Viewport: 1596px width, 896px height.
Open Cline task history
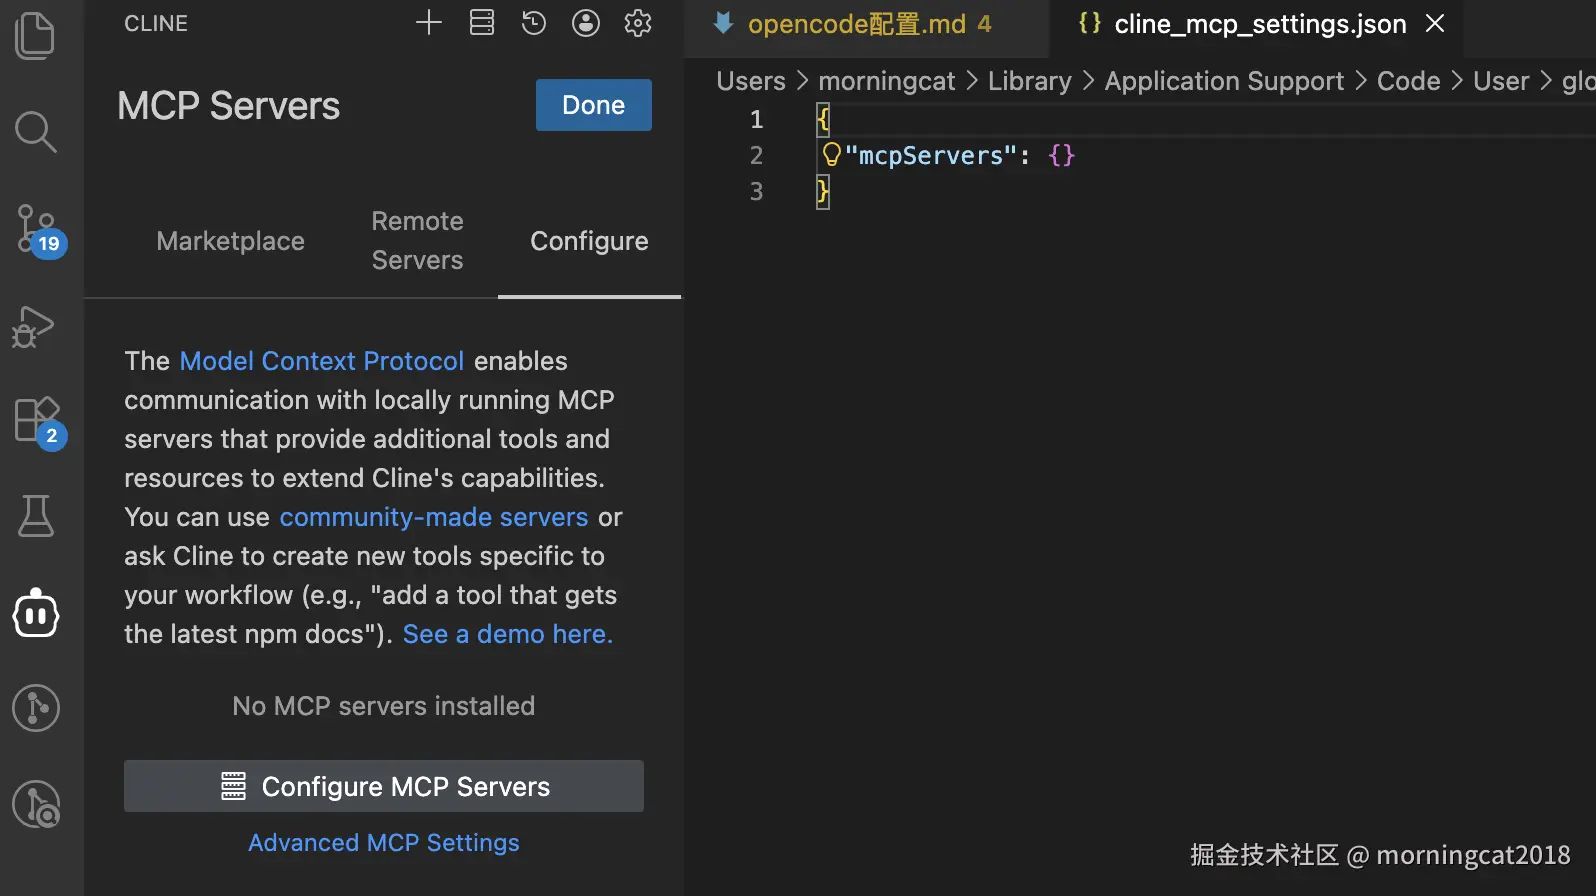click(534, 23)
